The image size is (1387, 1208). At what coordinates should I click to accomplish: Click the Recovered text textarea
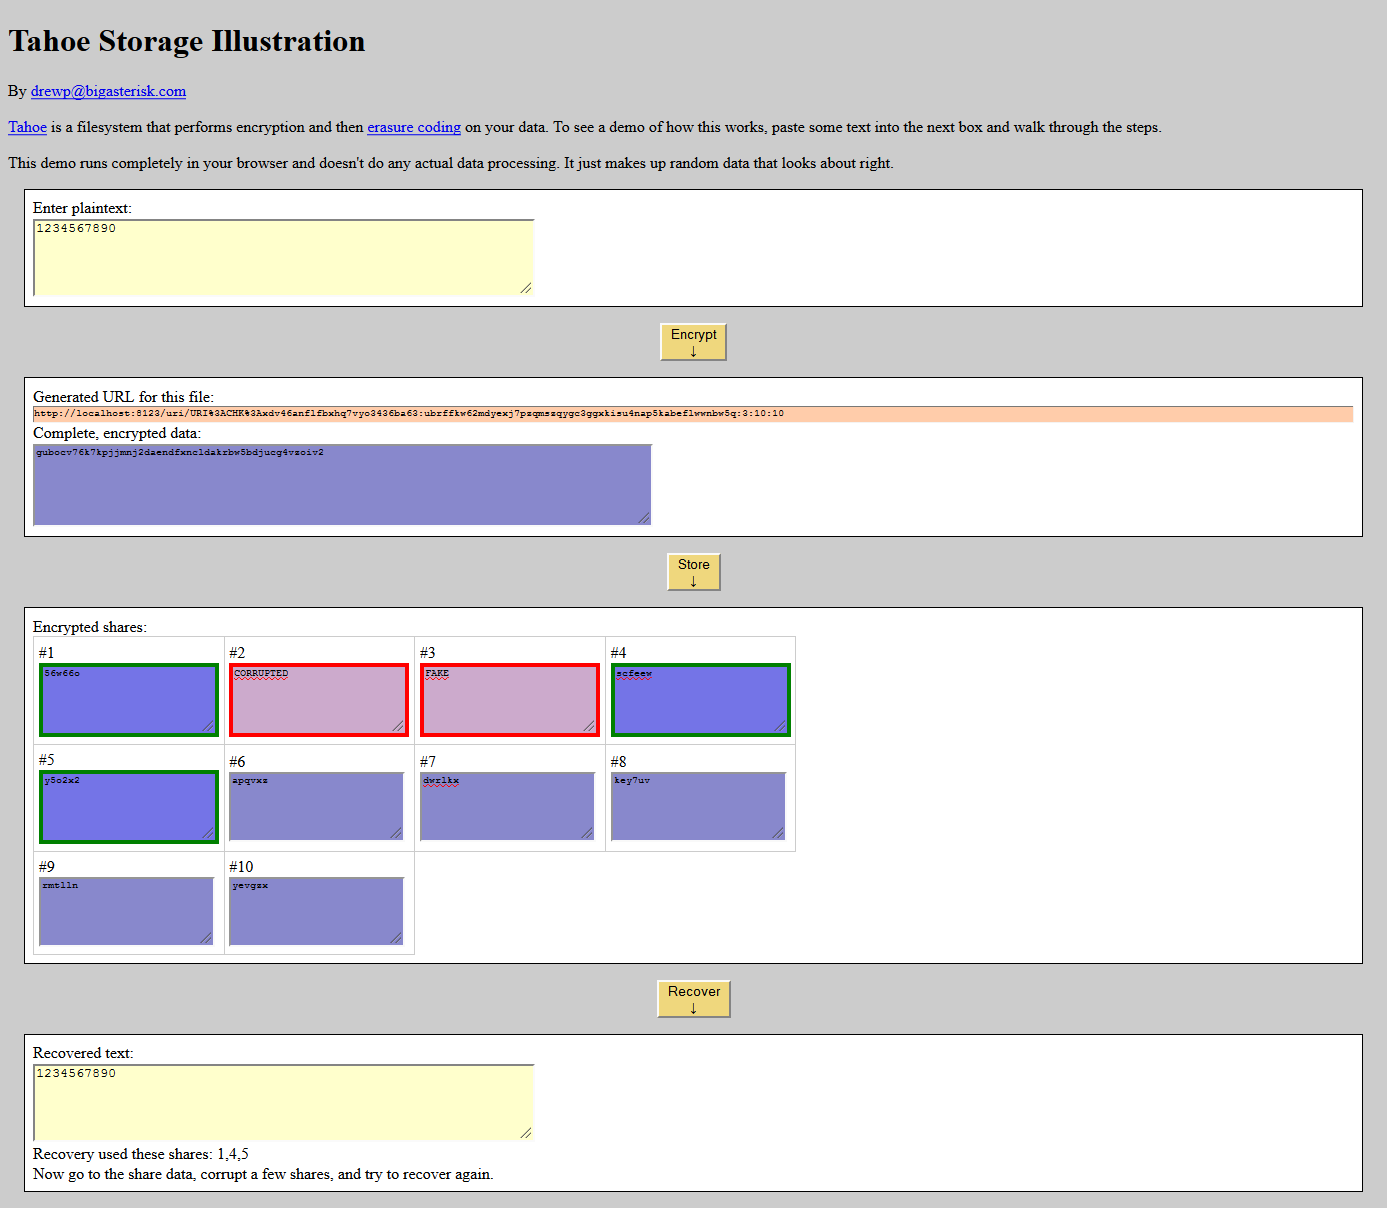pos(284,1103)
